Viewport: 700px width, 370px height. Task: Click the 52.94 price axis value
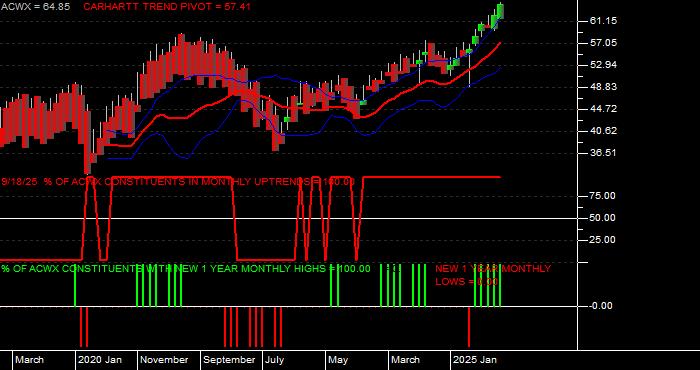click(x=603, y=65)
